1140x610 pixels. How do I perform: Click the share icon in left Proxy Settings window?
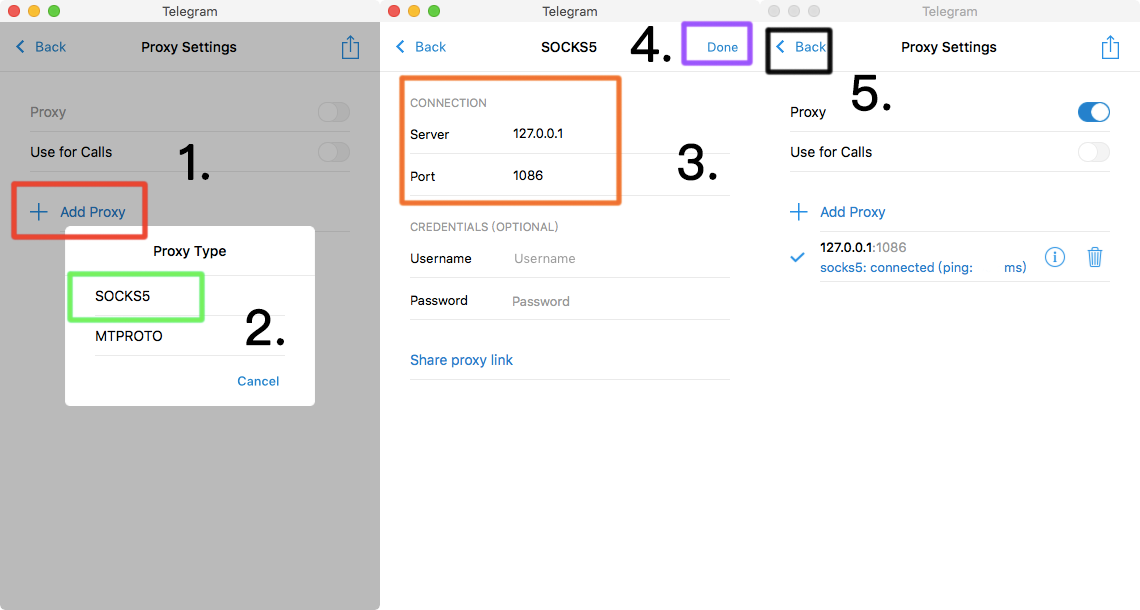tap(350, 47)
